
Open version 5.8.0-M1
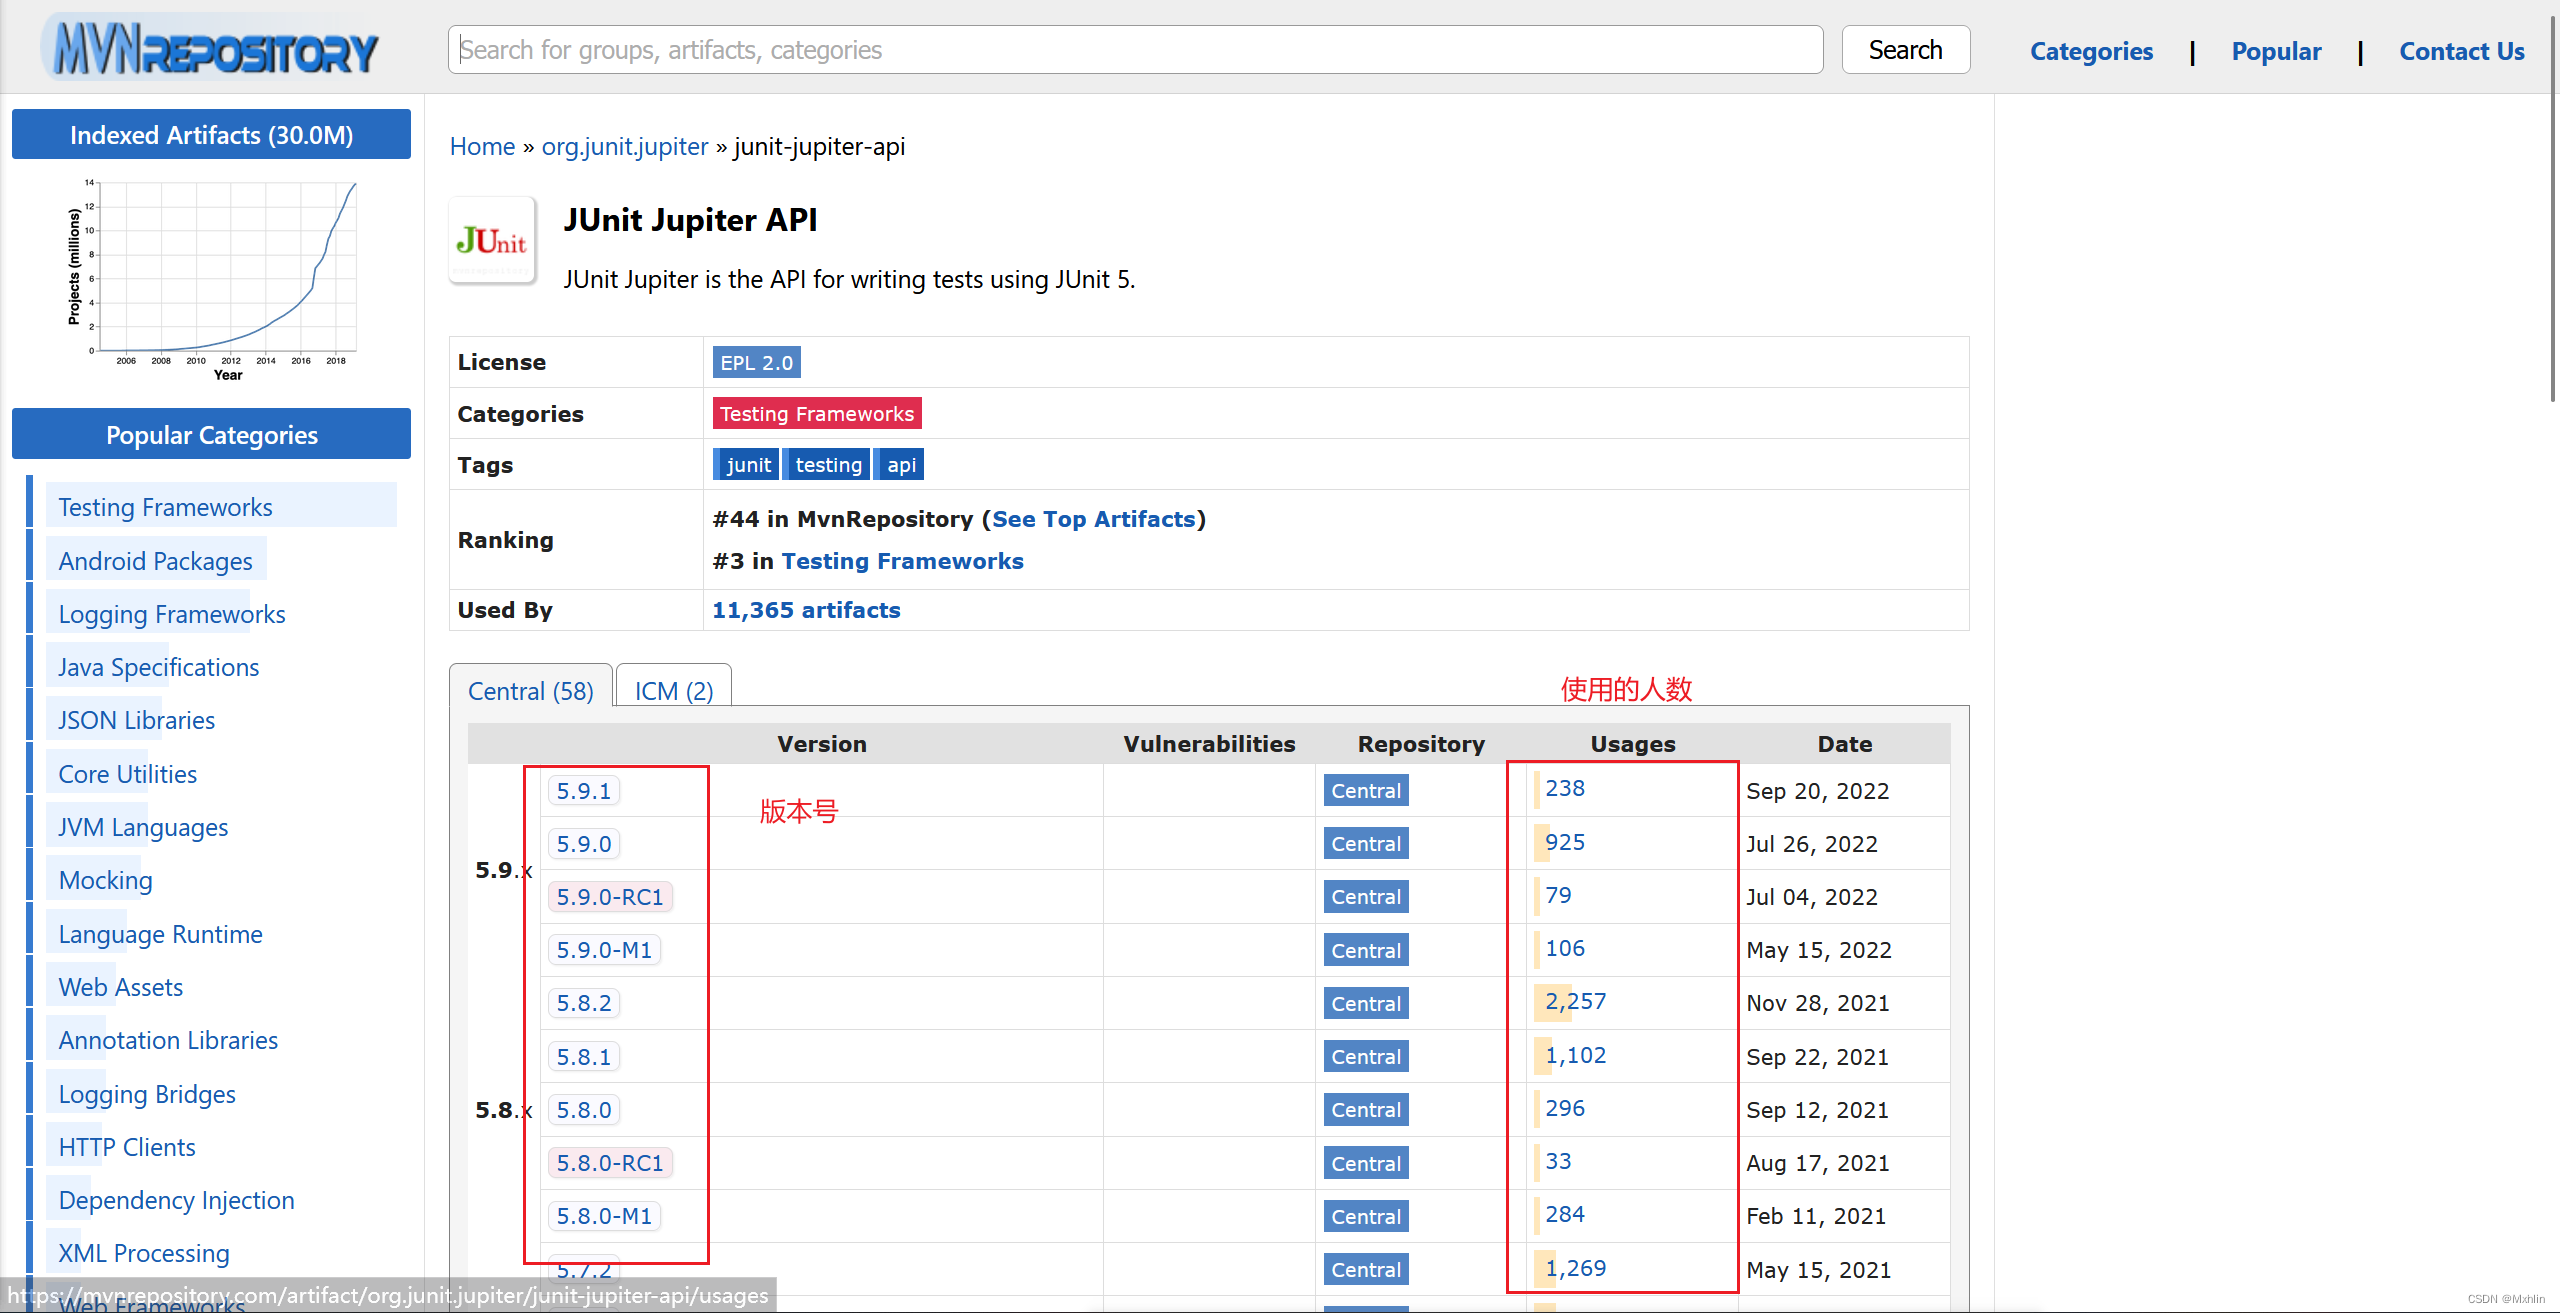click(604, 1215)
